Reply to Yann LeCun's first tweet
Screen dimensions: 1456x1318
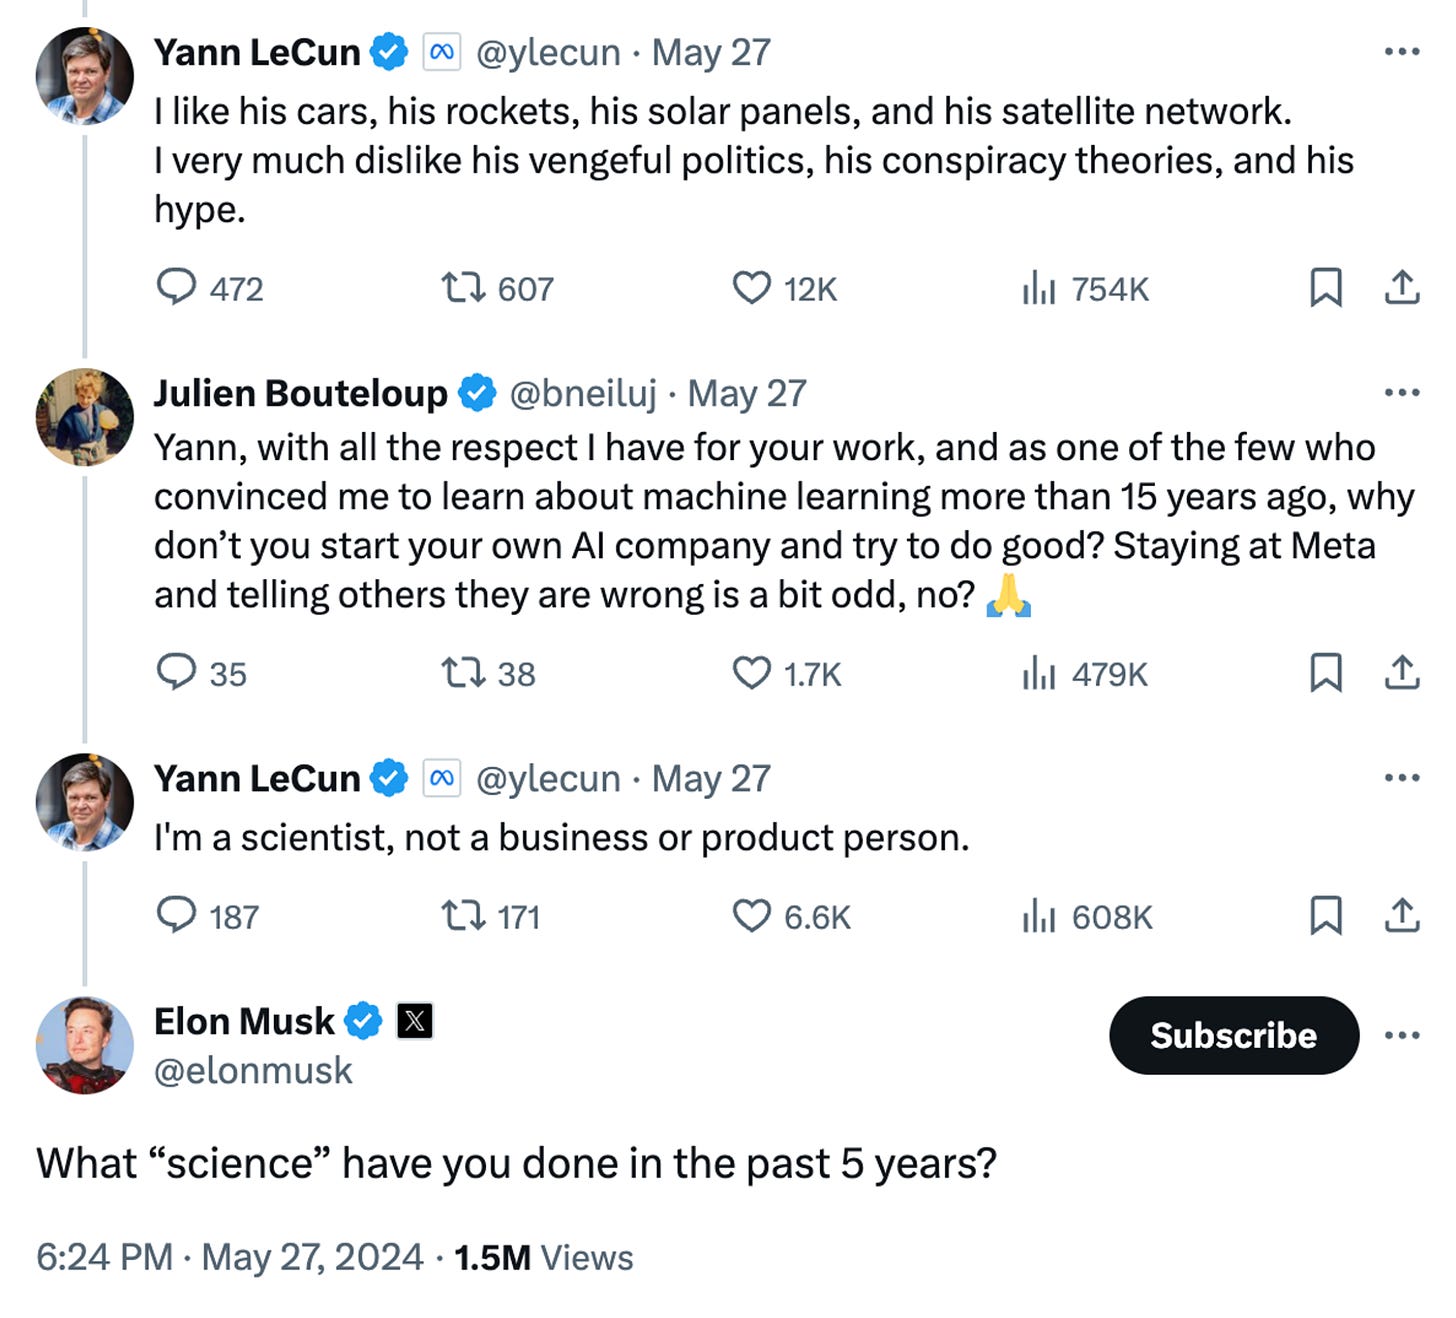coord(177,287)
